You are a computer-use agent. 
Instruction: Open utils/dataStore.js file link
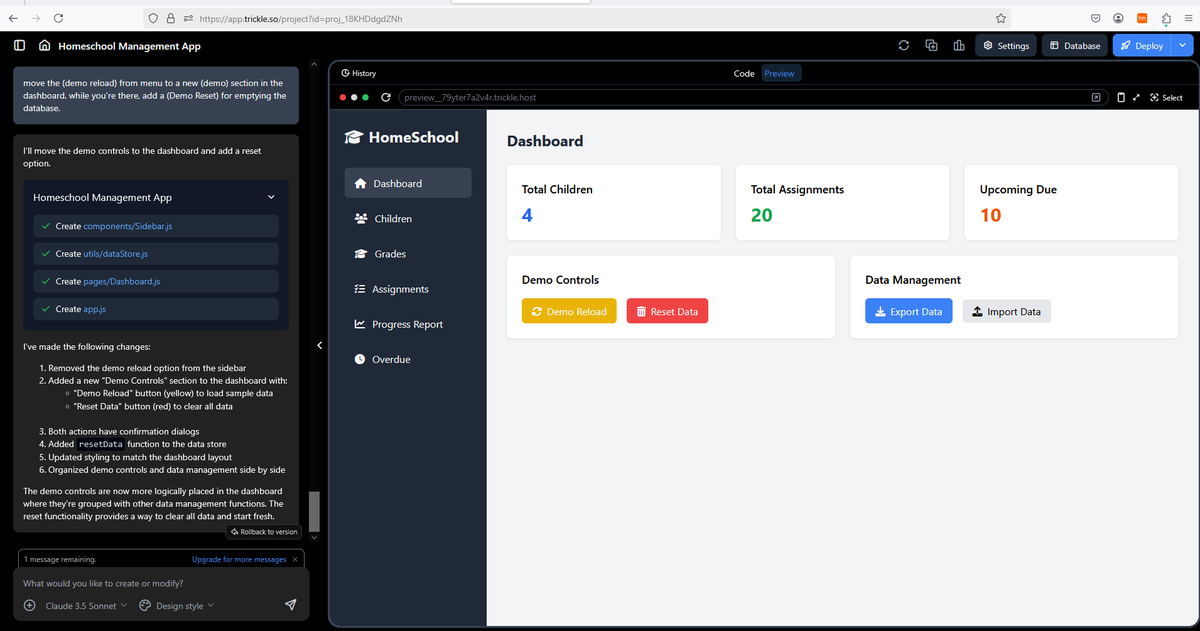(116, 254)
